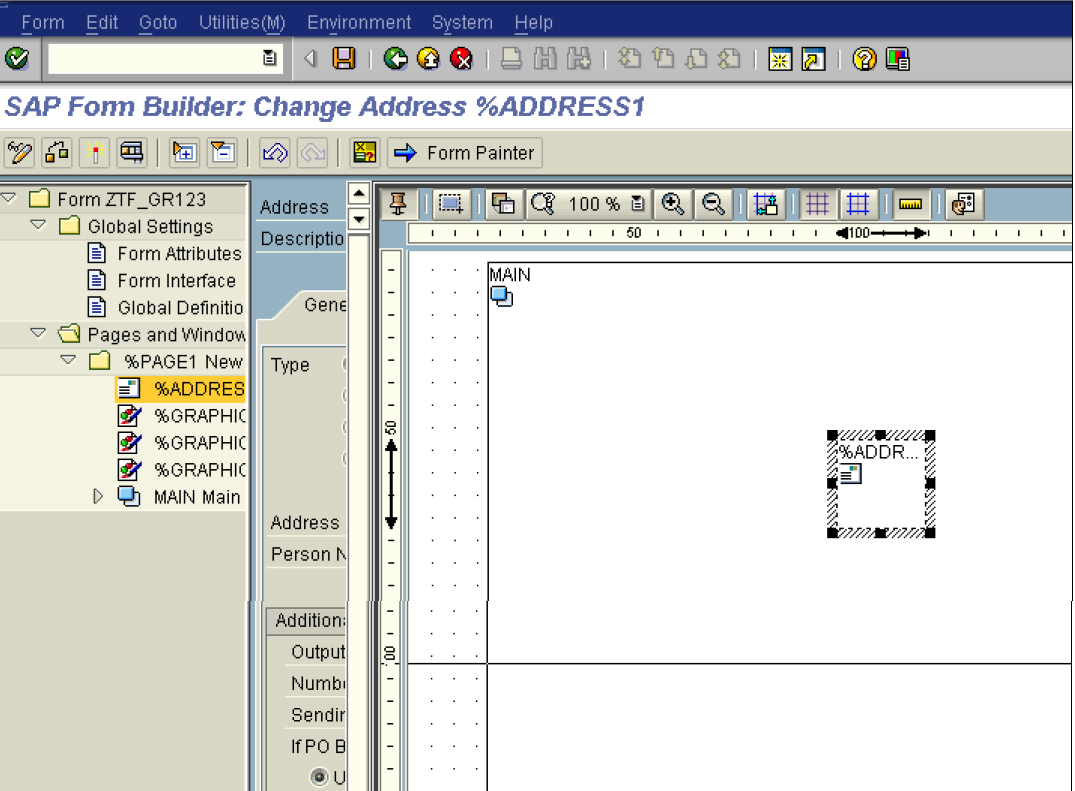
Task: Select the MAIN window icon on the canvas
Action: (502, 297)
